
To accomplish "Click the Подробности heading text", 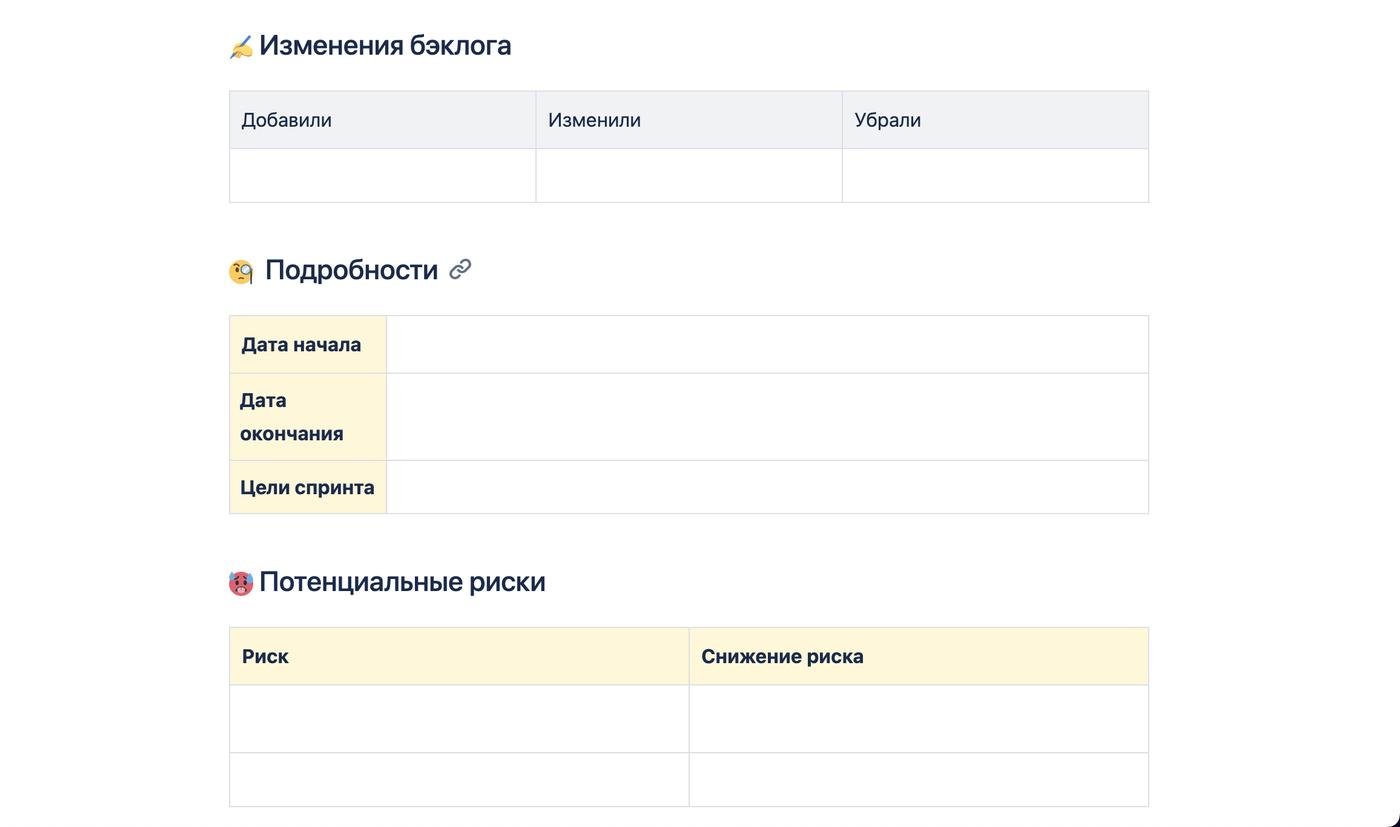I will [x=351, y=270].
